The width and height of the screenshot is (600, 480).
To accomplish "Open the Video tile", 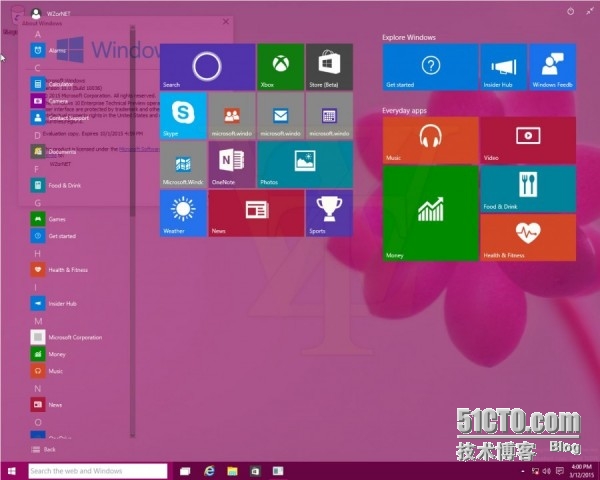I will tap(528, 140).
